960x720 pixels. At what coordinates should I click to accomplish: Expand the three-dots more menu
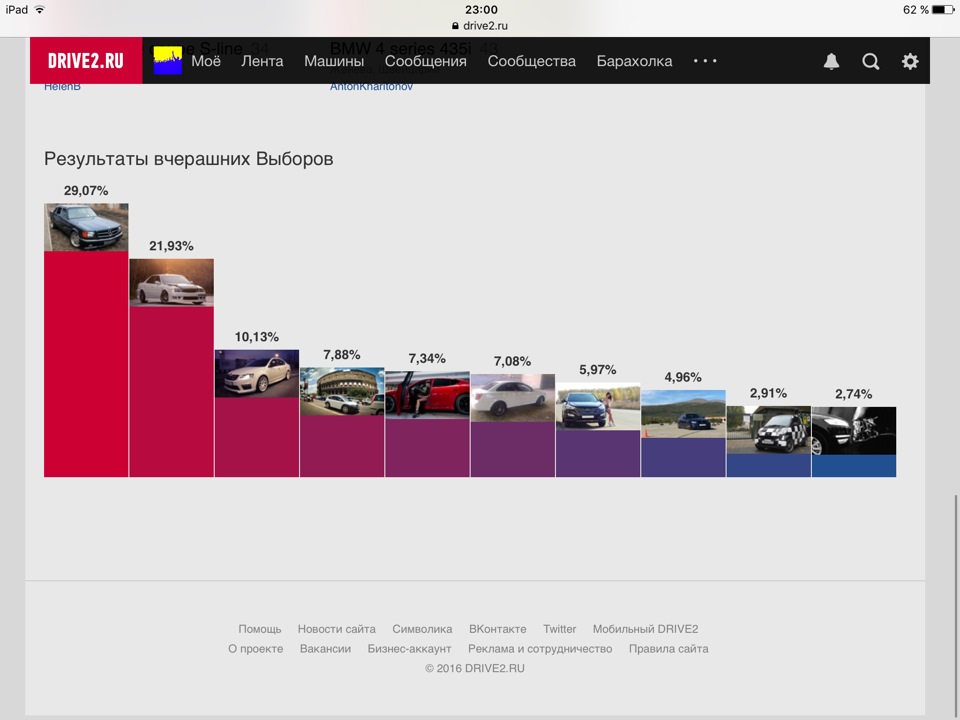point(705,61)
